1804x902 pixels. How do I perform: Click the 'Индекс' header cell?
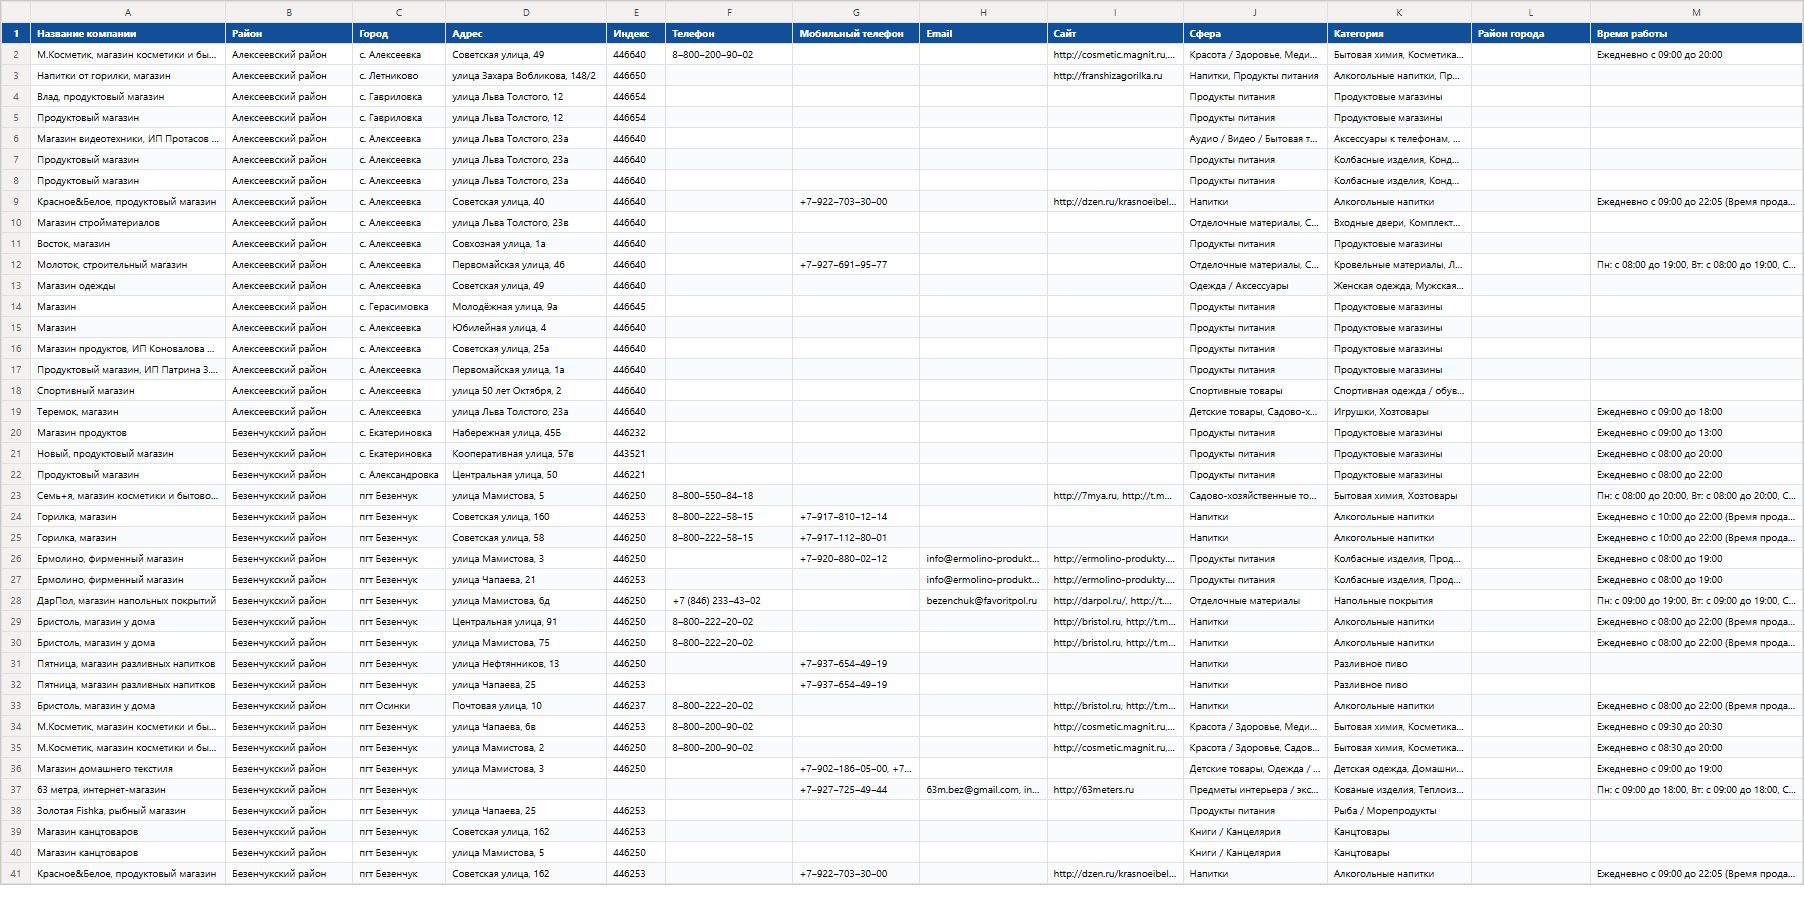(636, 34)
